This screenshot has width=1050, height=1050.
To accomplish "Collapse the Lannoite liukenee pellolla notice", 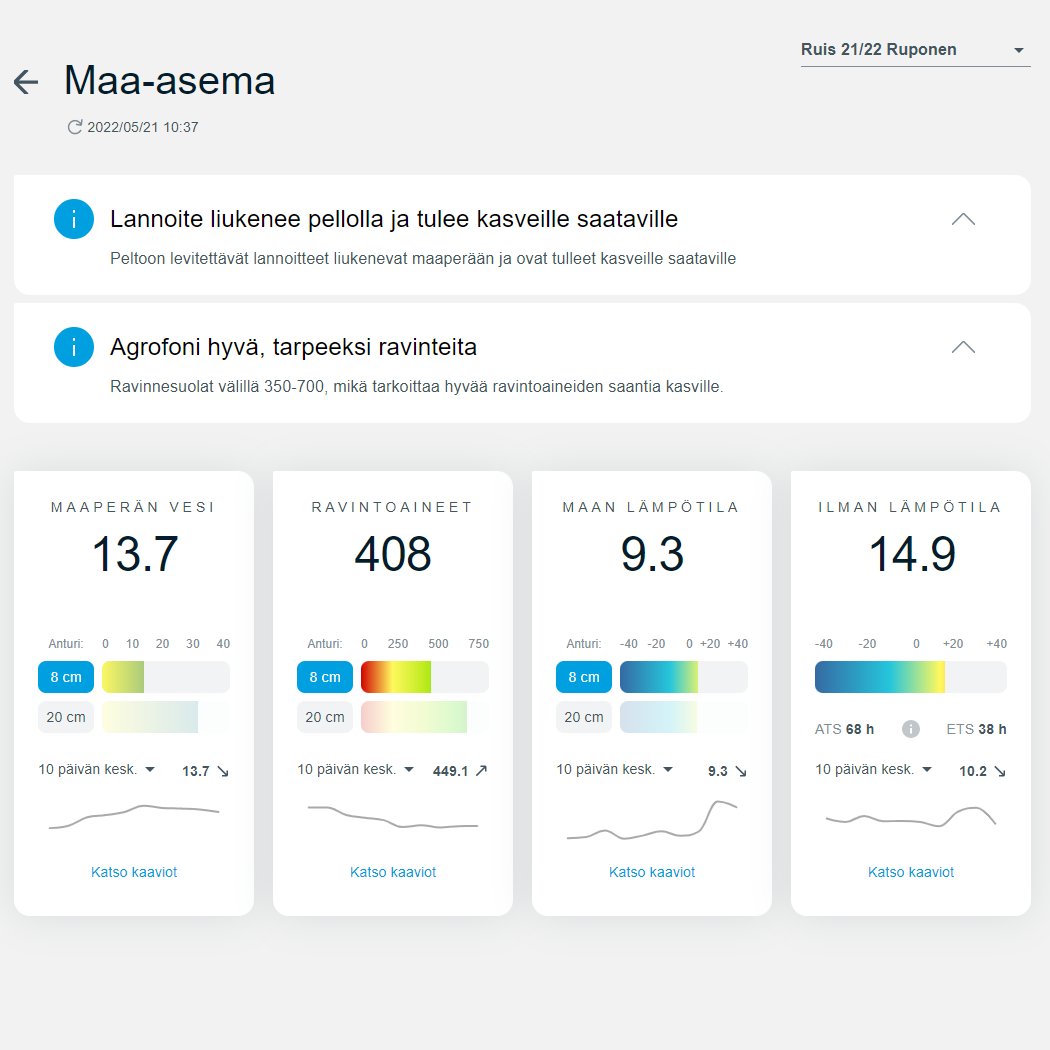I will tap(963, 219).
